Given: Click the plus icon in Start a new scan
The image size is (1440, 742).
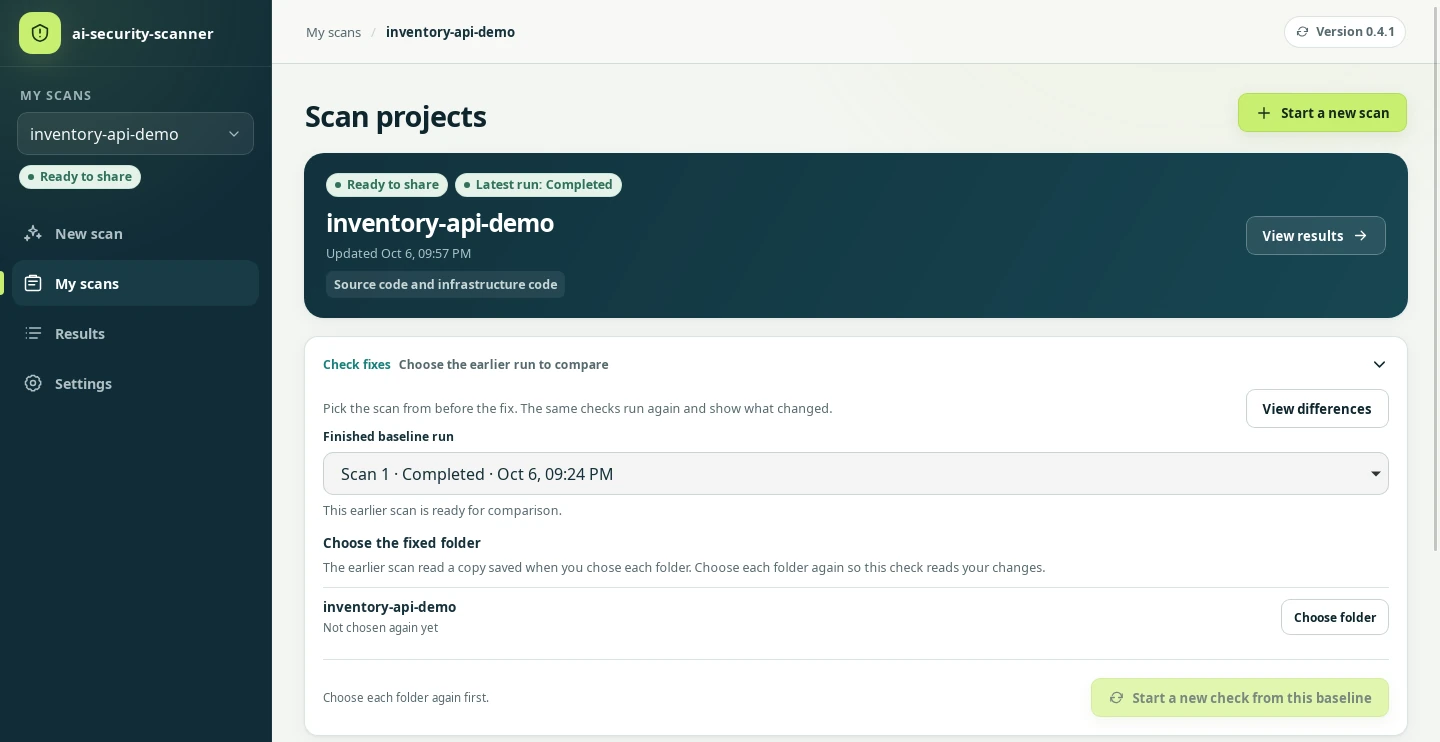Looking at the screenshot, I should [x=1264, y=113].
